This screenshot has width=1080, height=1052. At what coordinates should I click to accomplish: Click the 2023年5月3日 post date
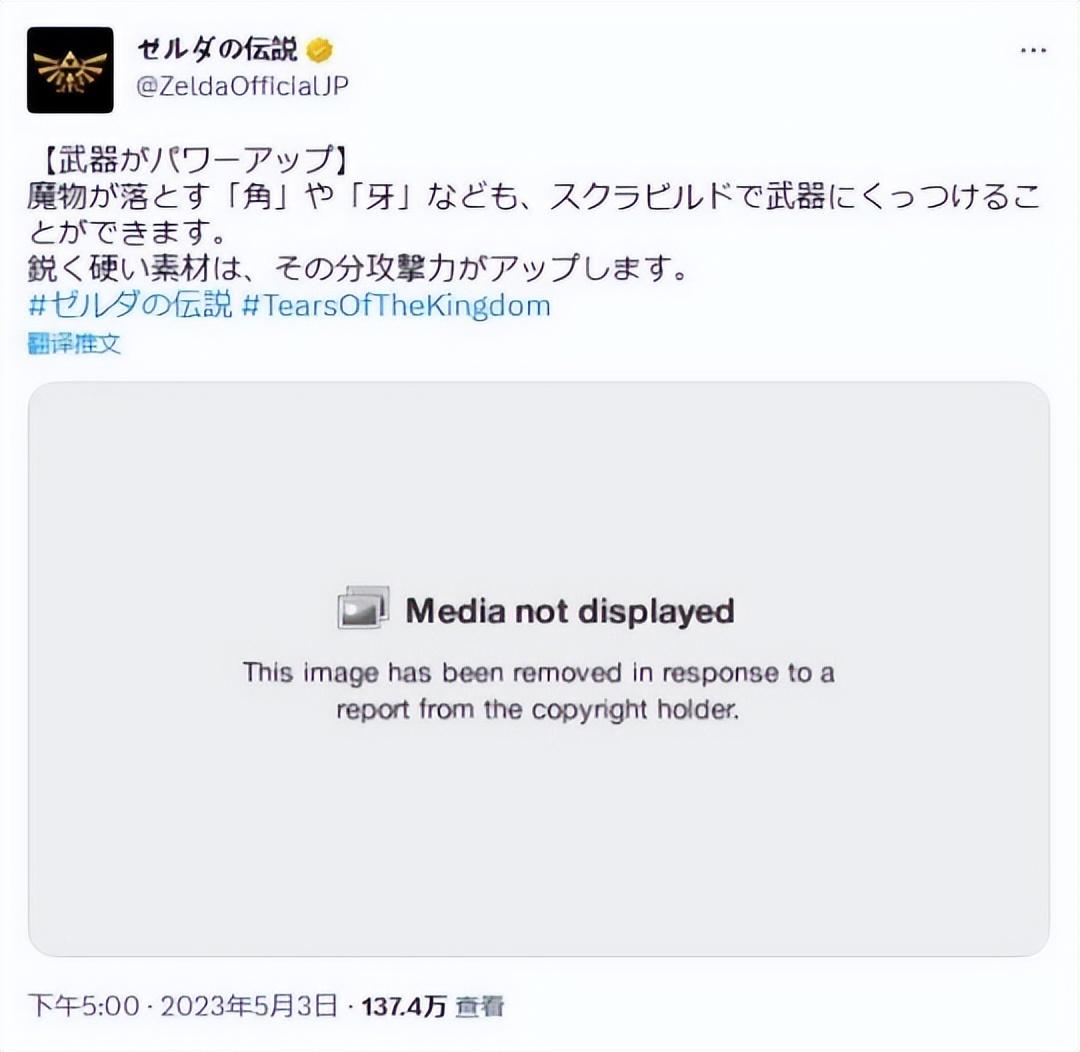click(x=249, y=1006)
